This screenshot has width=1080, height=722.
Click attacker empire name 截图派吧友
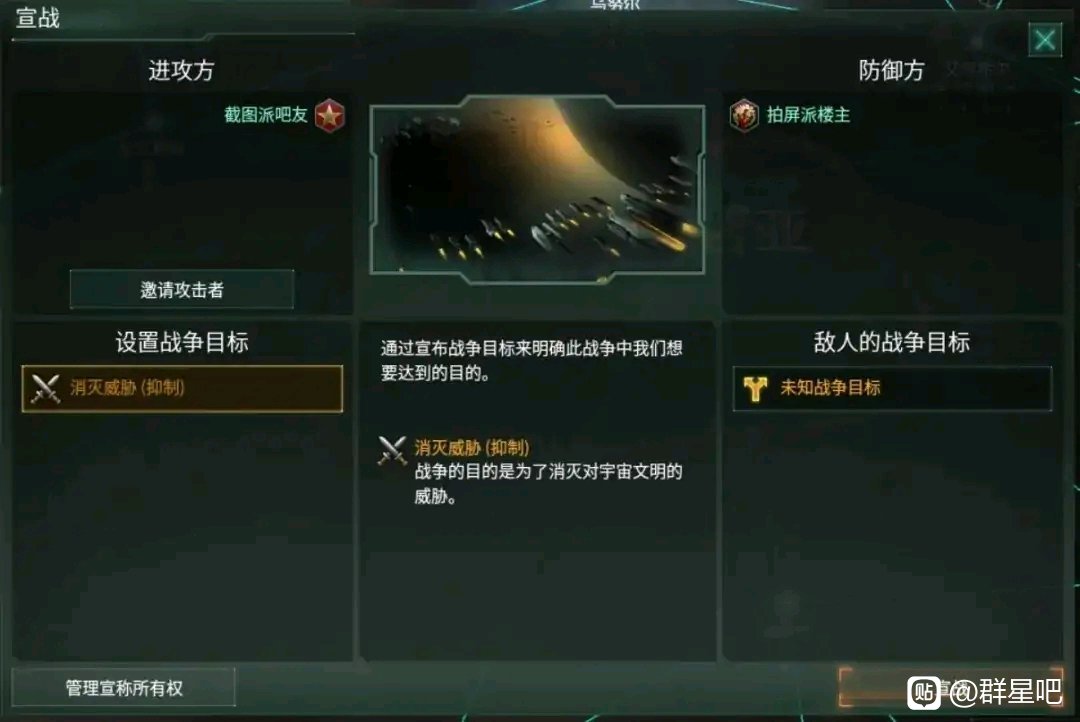(x=266, y=115)
